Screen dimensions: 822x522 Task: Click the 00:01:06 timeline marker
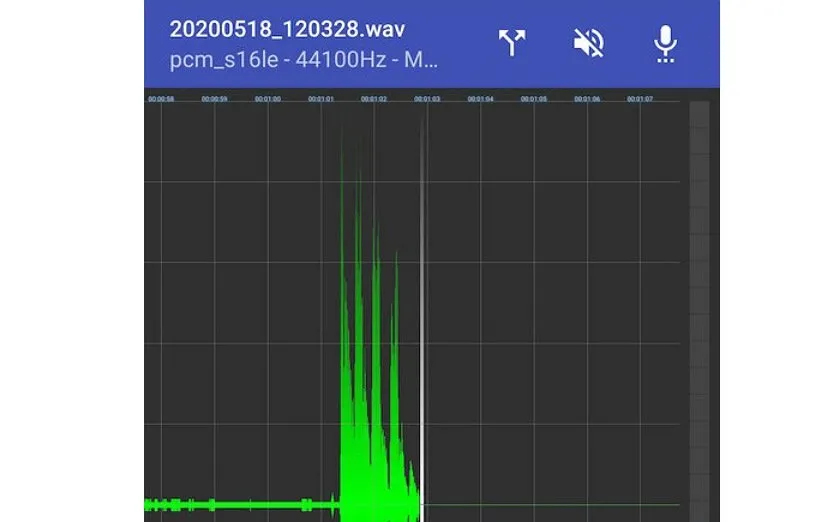click(x=587, y=99)
